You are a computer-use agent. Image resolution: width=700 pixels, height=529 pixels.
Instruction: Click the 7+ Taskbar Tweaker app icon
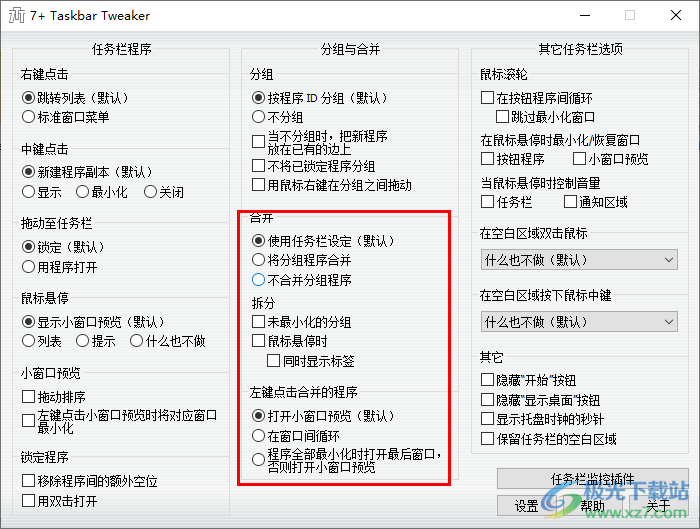point(17,16)
